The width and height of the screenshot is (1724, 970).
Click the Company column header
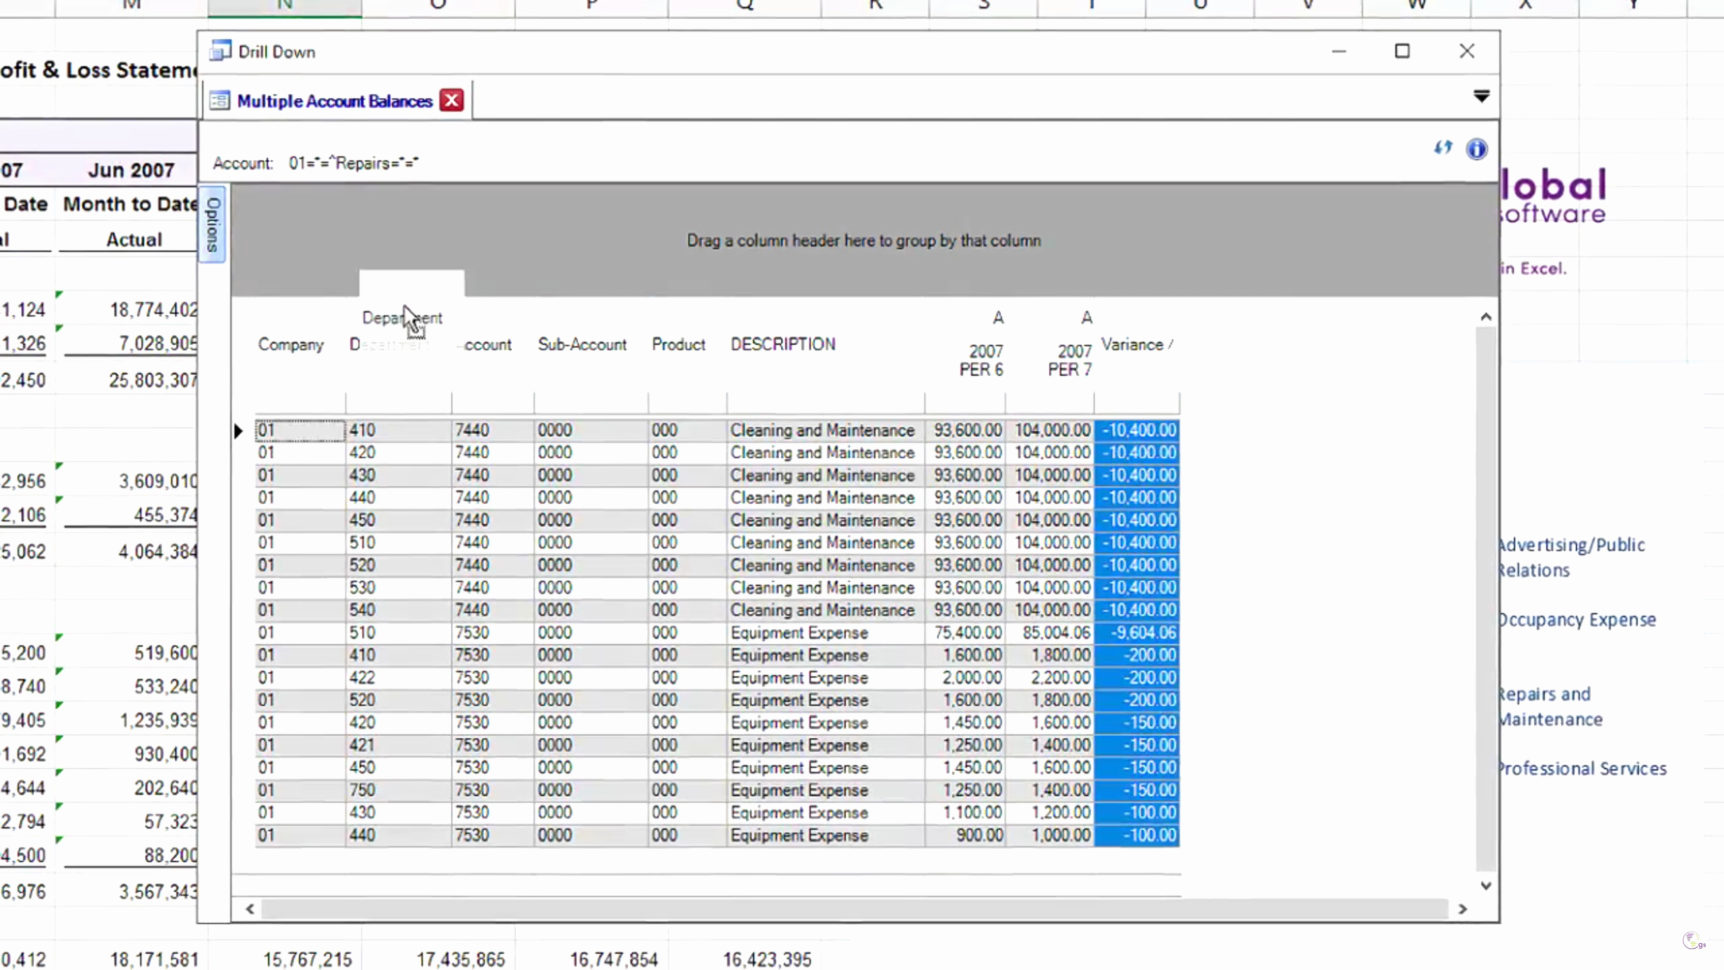click(x=290, y=344)
